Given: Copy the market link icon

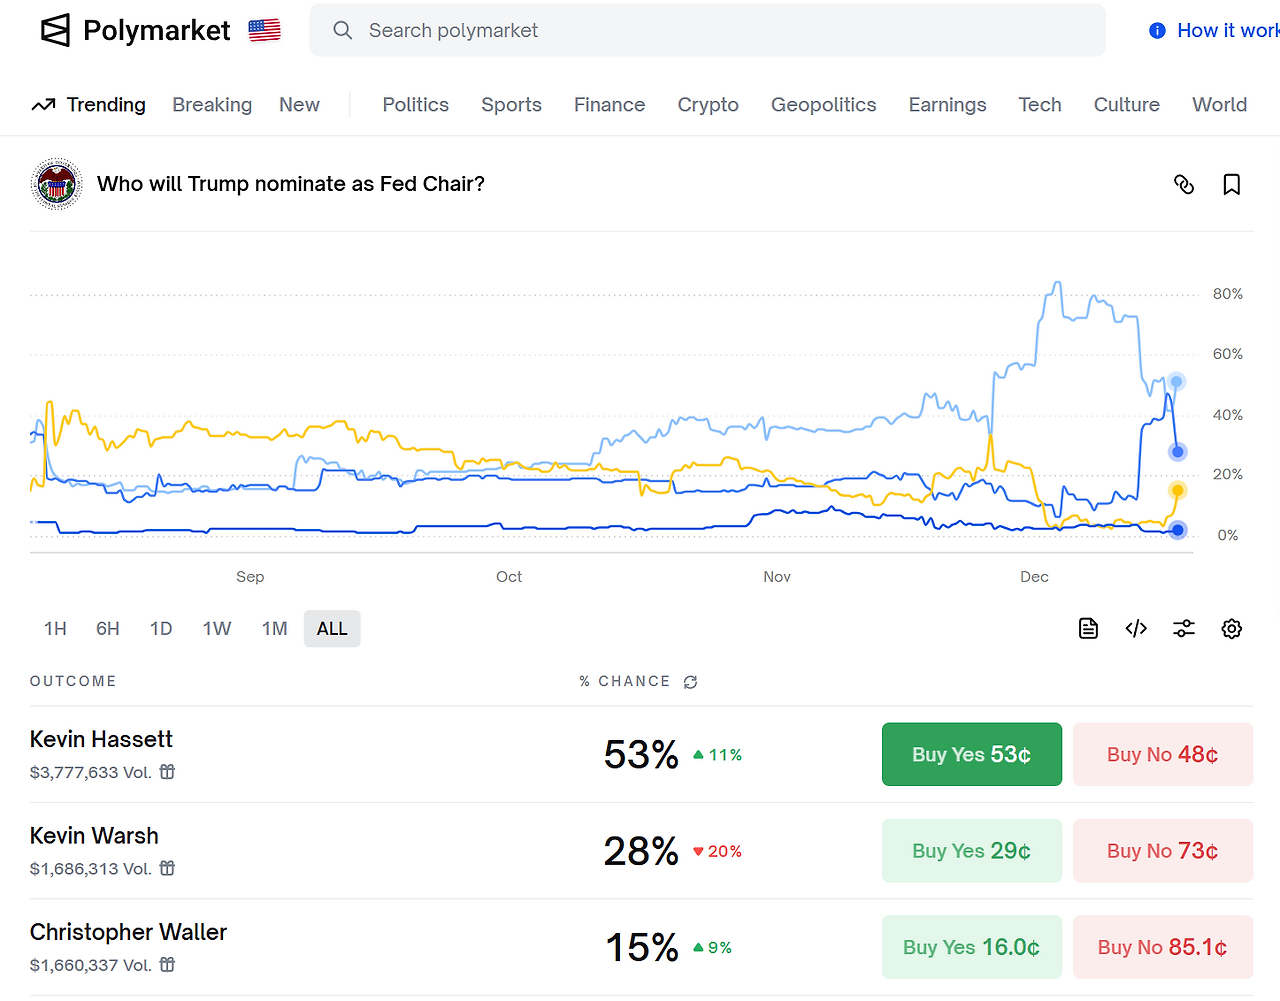Looking at the screenshot, I should pyautogui.click(x=1184, y=184).
